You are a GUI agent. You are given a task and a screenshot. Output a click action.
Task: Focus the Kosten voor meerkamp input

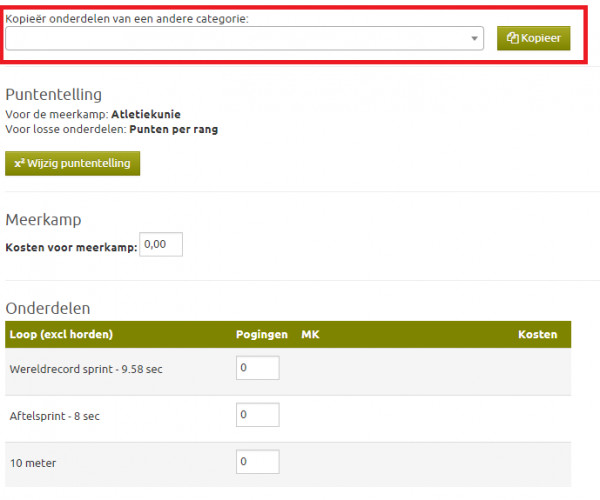pyautogui.click(x=161, y=243)
